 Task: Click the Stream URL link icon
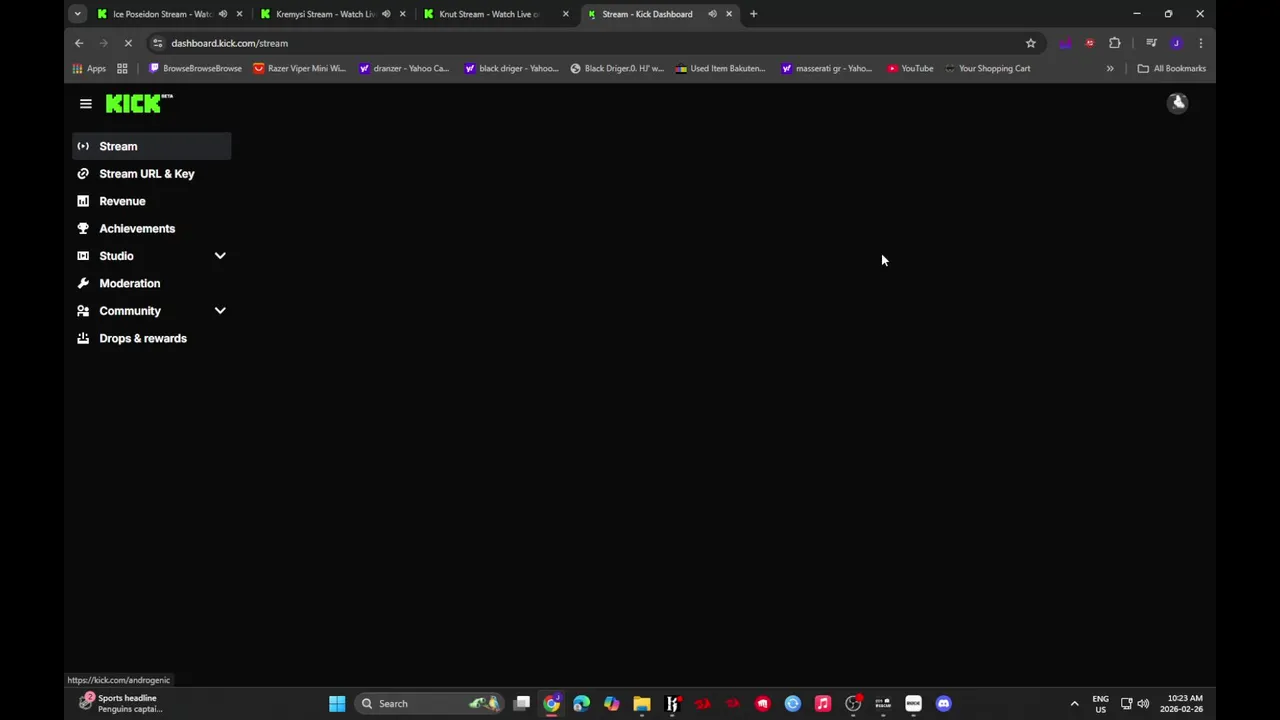point(83,174)
